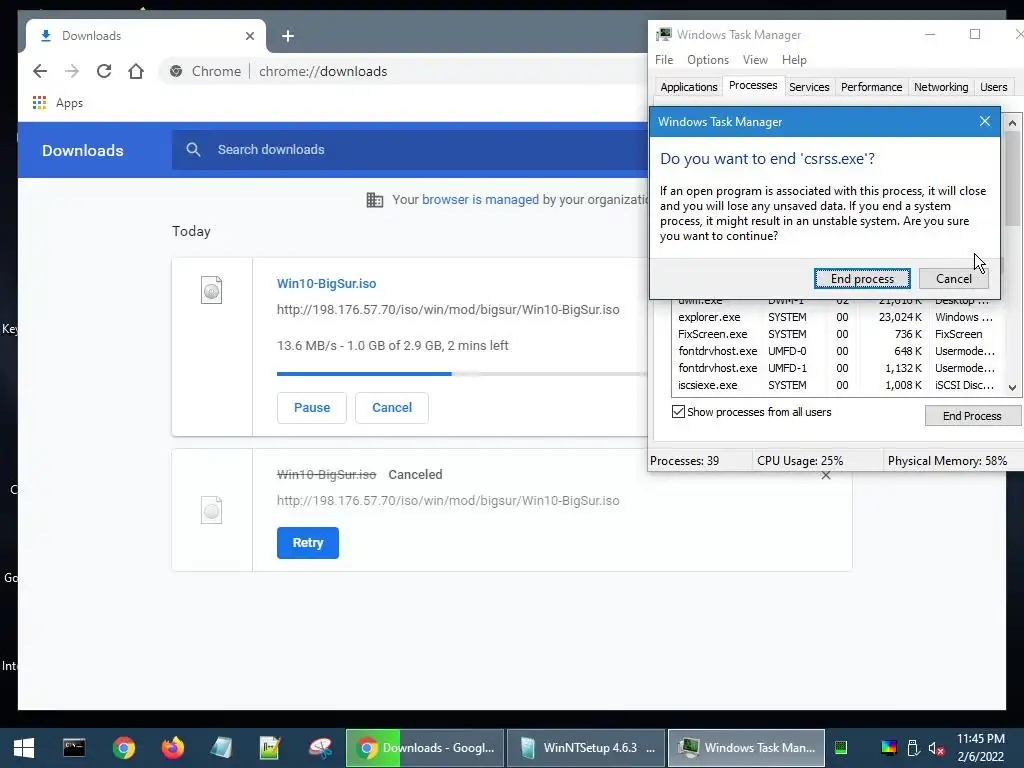
Task: Launch Chrome from the taskbar
Action: tap(123, 748)
